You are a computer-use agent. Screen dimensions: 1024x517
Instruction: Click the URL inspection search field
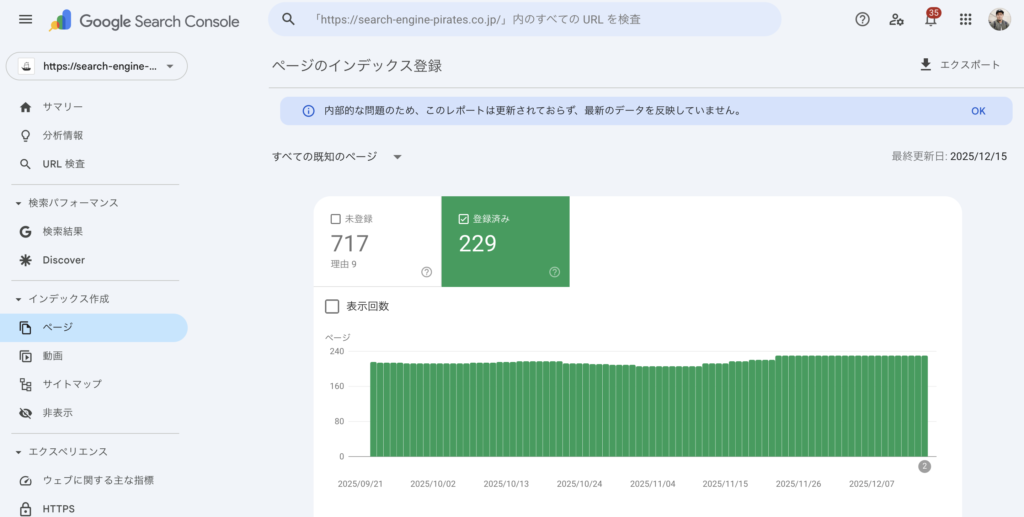[x=525, y=19]
